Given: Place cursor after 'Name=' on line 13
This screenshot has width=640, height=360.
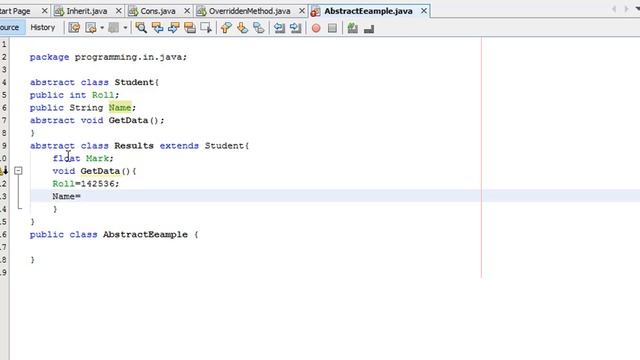Looking at the screenshot, I should tap(82, 196).
